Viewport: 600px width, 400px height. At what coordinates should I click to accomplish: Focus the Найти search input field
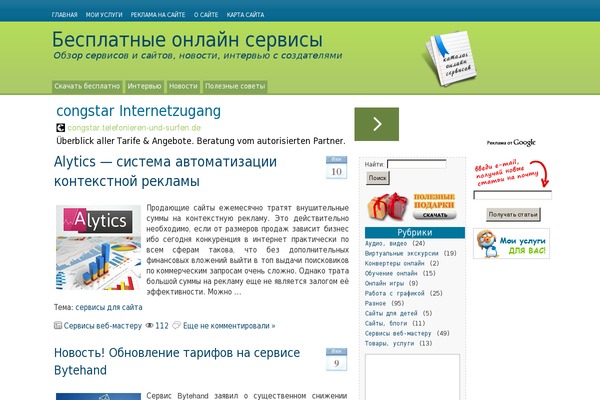coord(417,164)
